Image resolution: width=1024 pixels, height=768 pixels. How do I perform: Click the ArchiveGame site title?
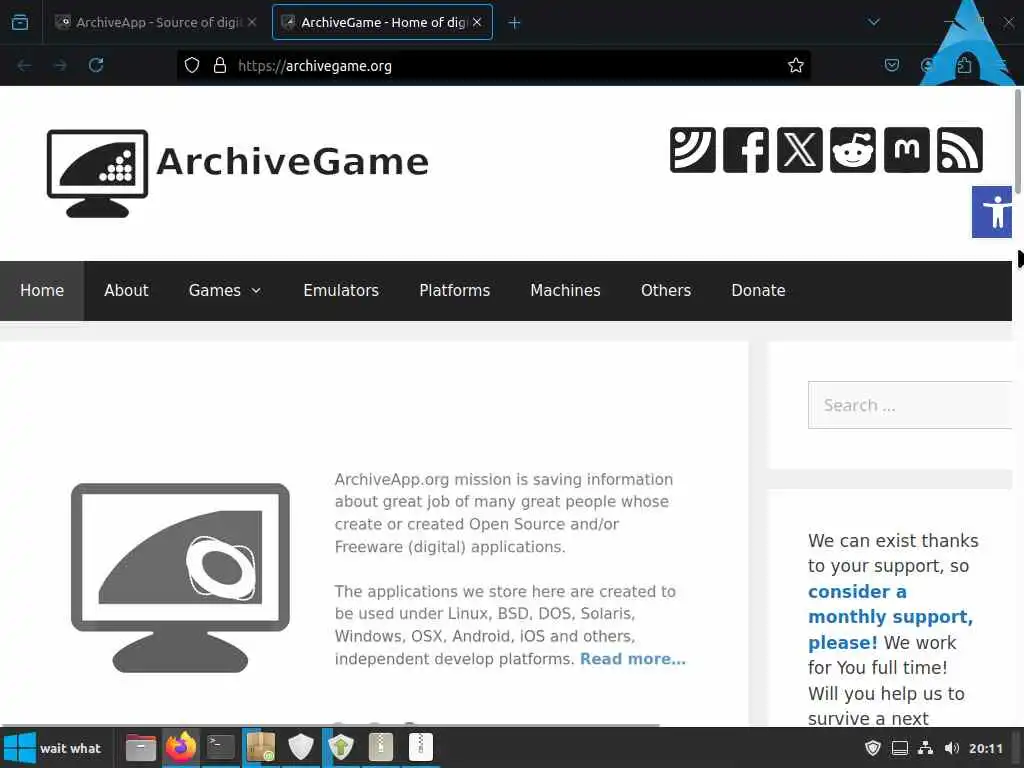click(293, 161)
